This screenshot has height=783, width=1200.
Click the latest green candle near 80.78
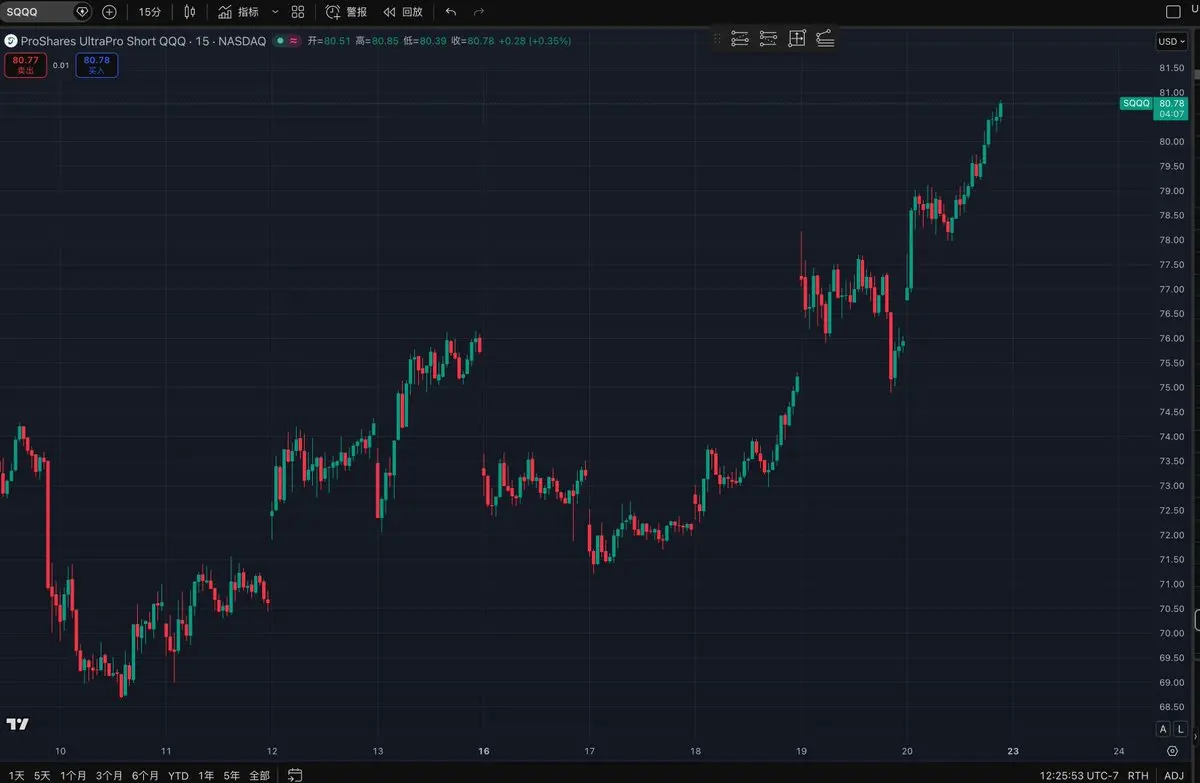1001,108
